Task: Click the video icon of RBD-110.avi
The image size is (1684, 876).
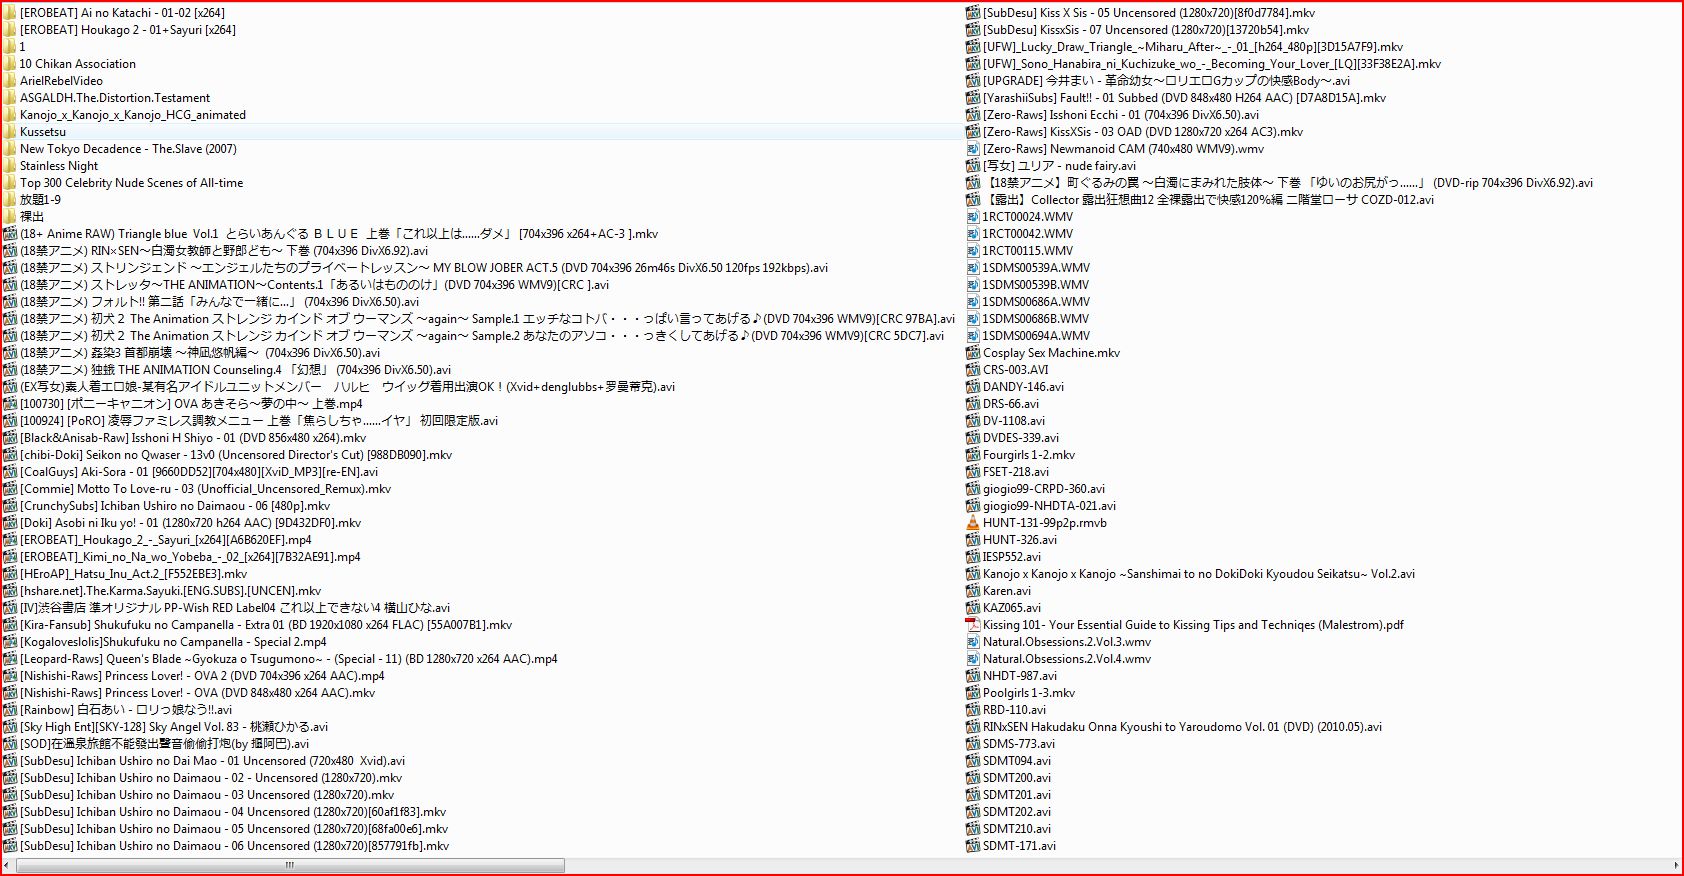Action: tap(973, 709)
